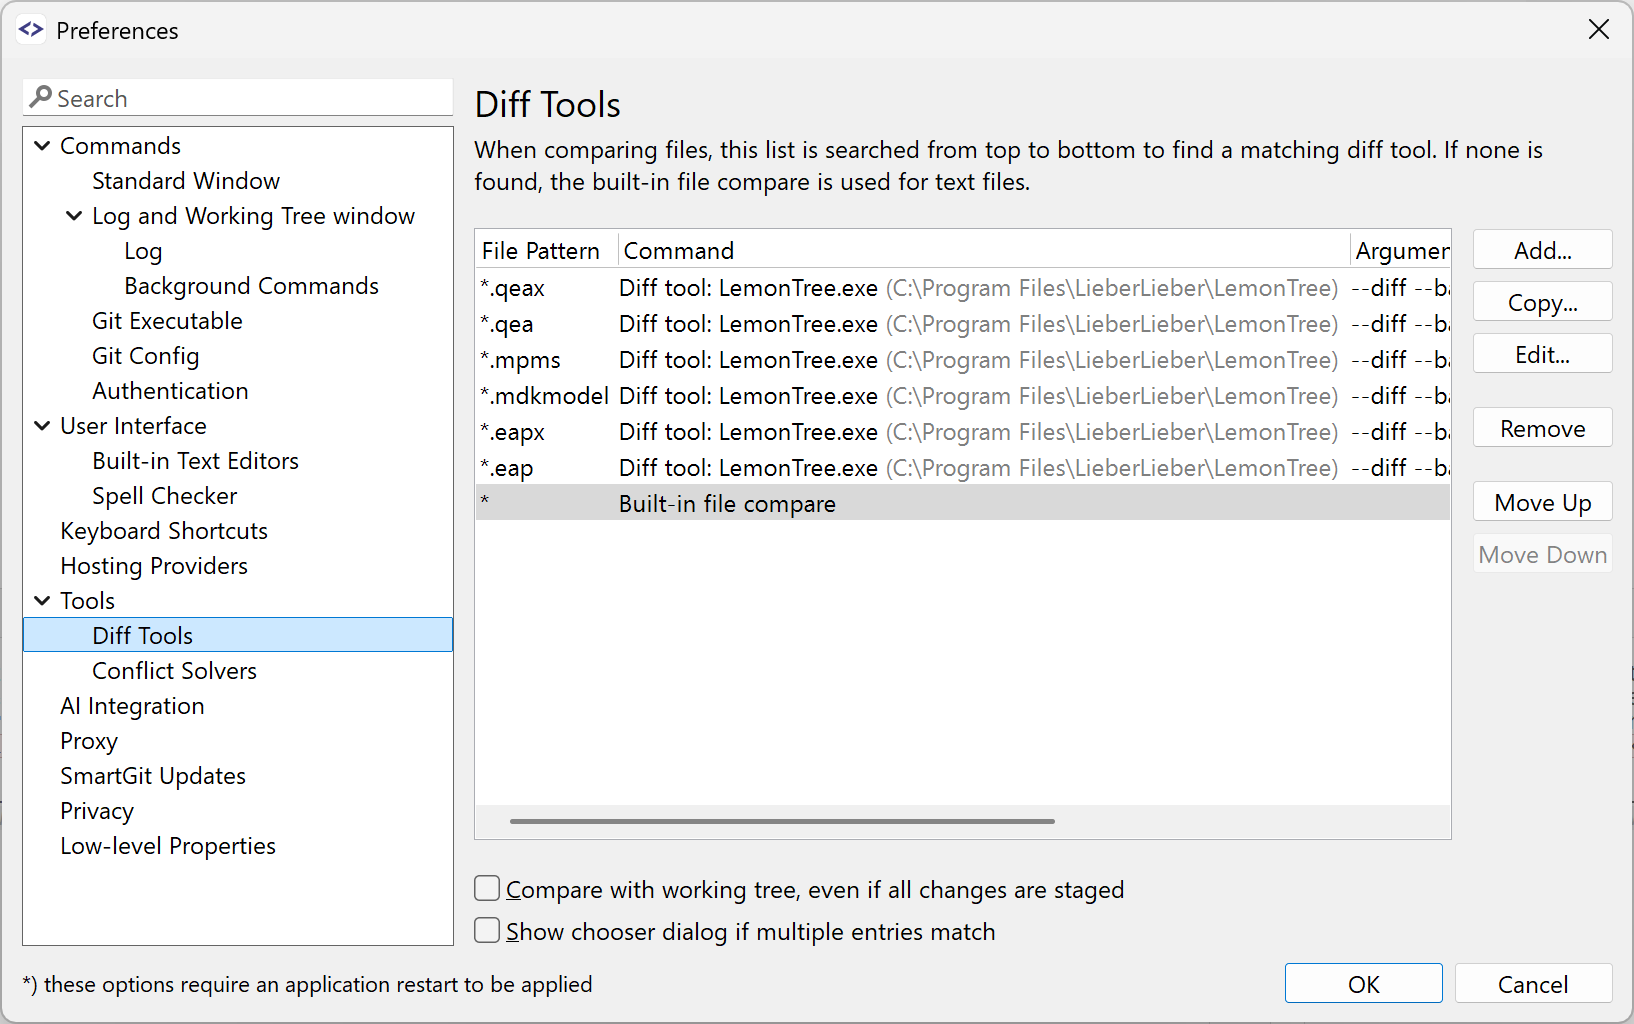Collapse the Commands tree section

point(41,145)
